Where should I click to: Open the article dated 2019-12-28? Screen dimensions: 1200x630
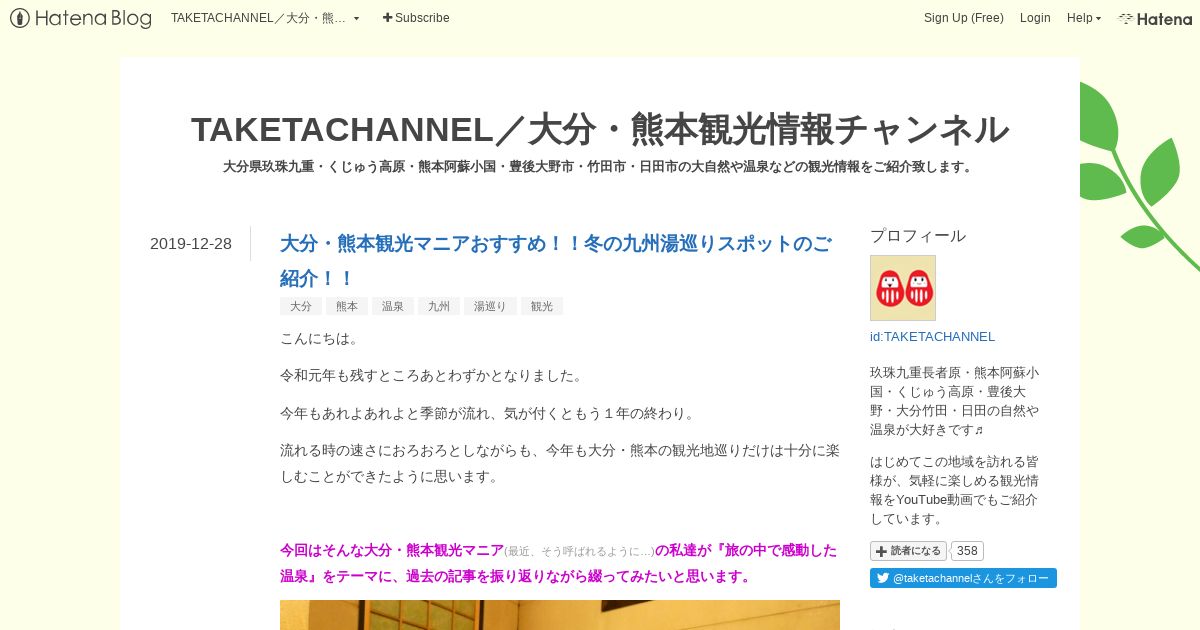pos(191,243)
